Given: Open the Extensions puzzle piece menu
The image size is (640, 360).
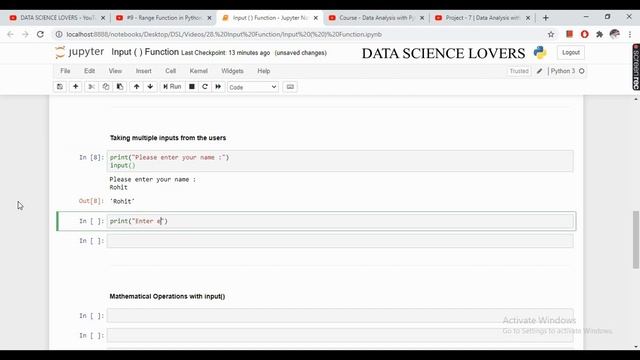Looking at the screenshot, I should click(600, 34).
